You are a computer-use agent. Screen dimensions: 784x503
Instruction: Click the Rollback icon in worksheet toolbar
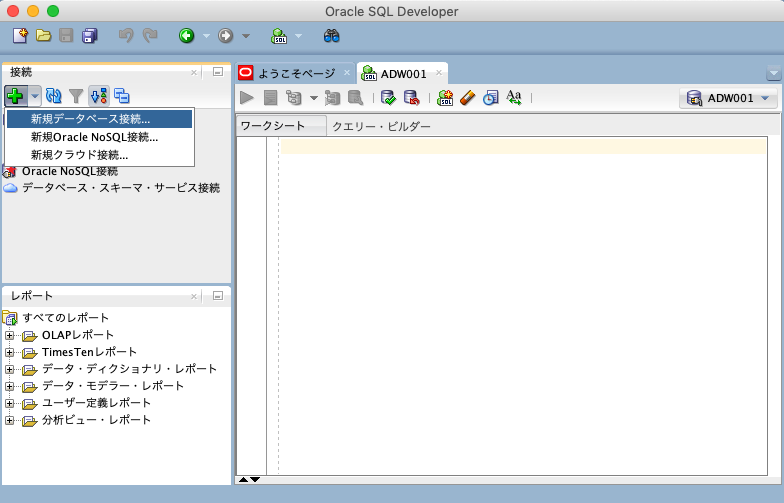coord(411,97)
